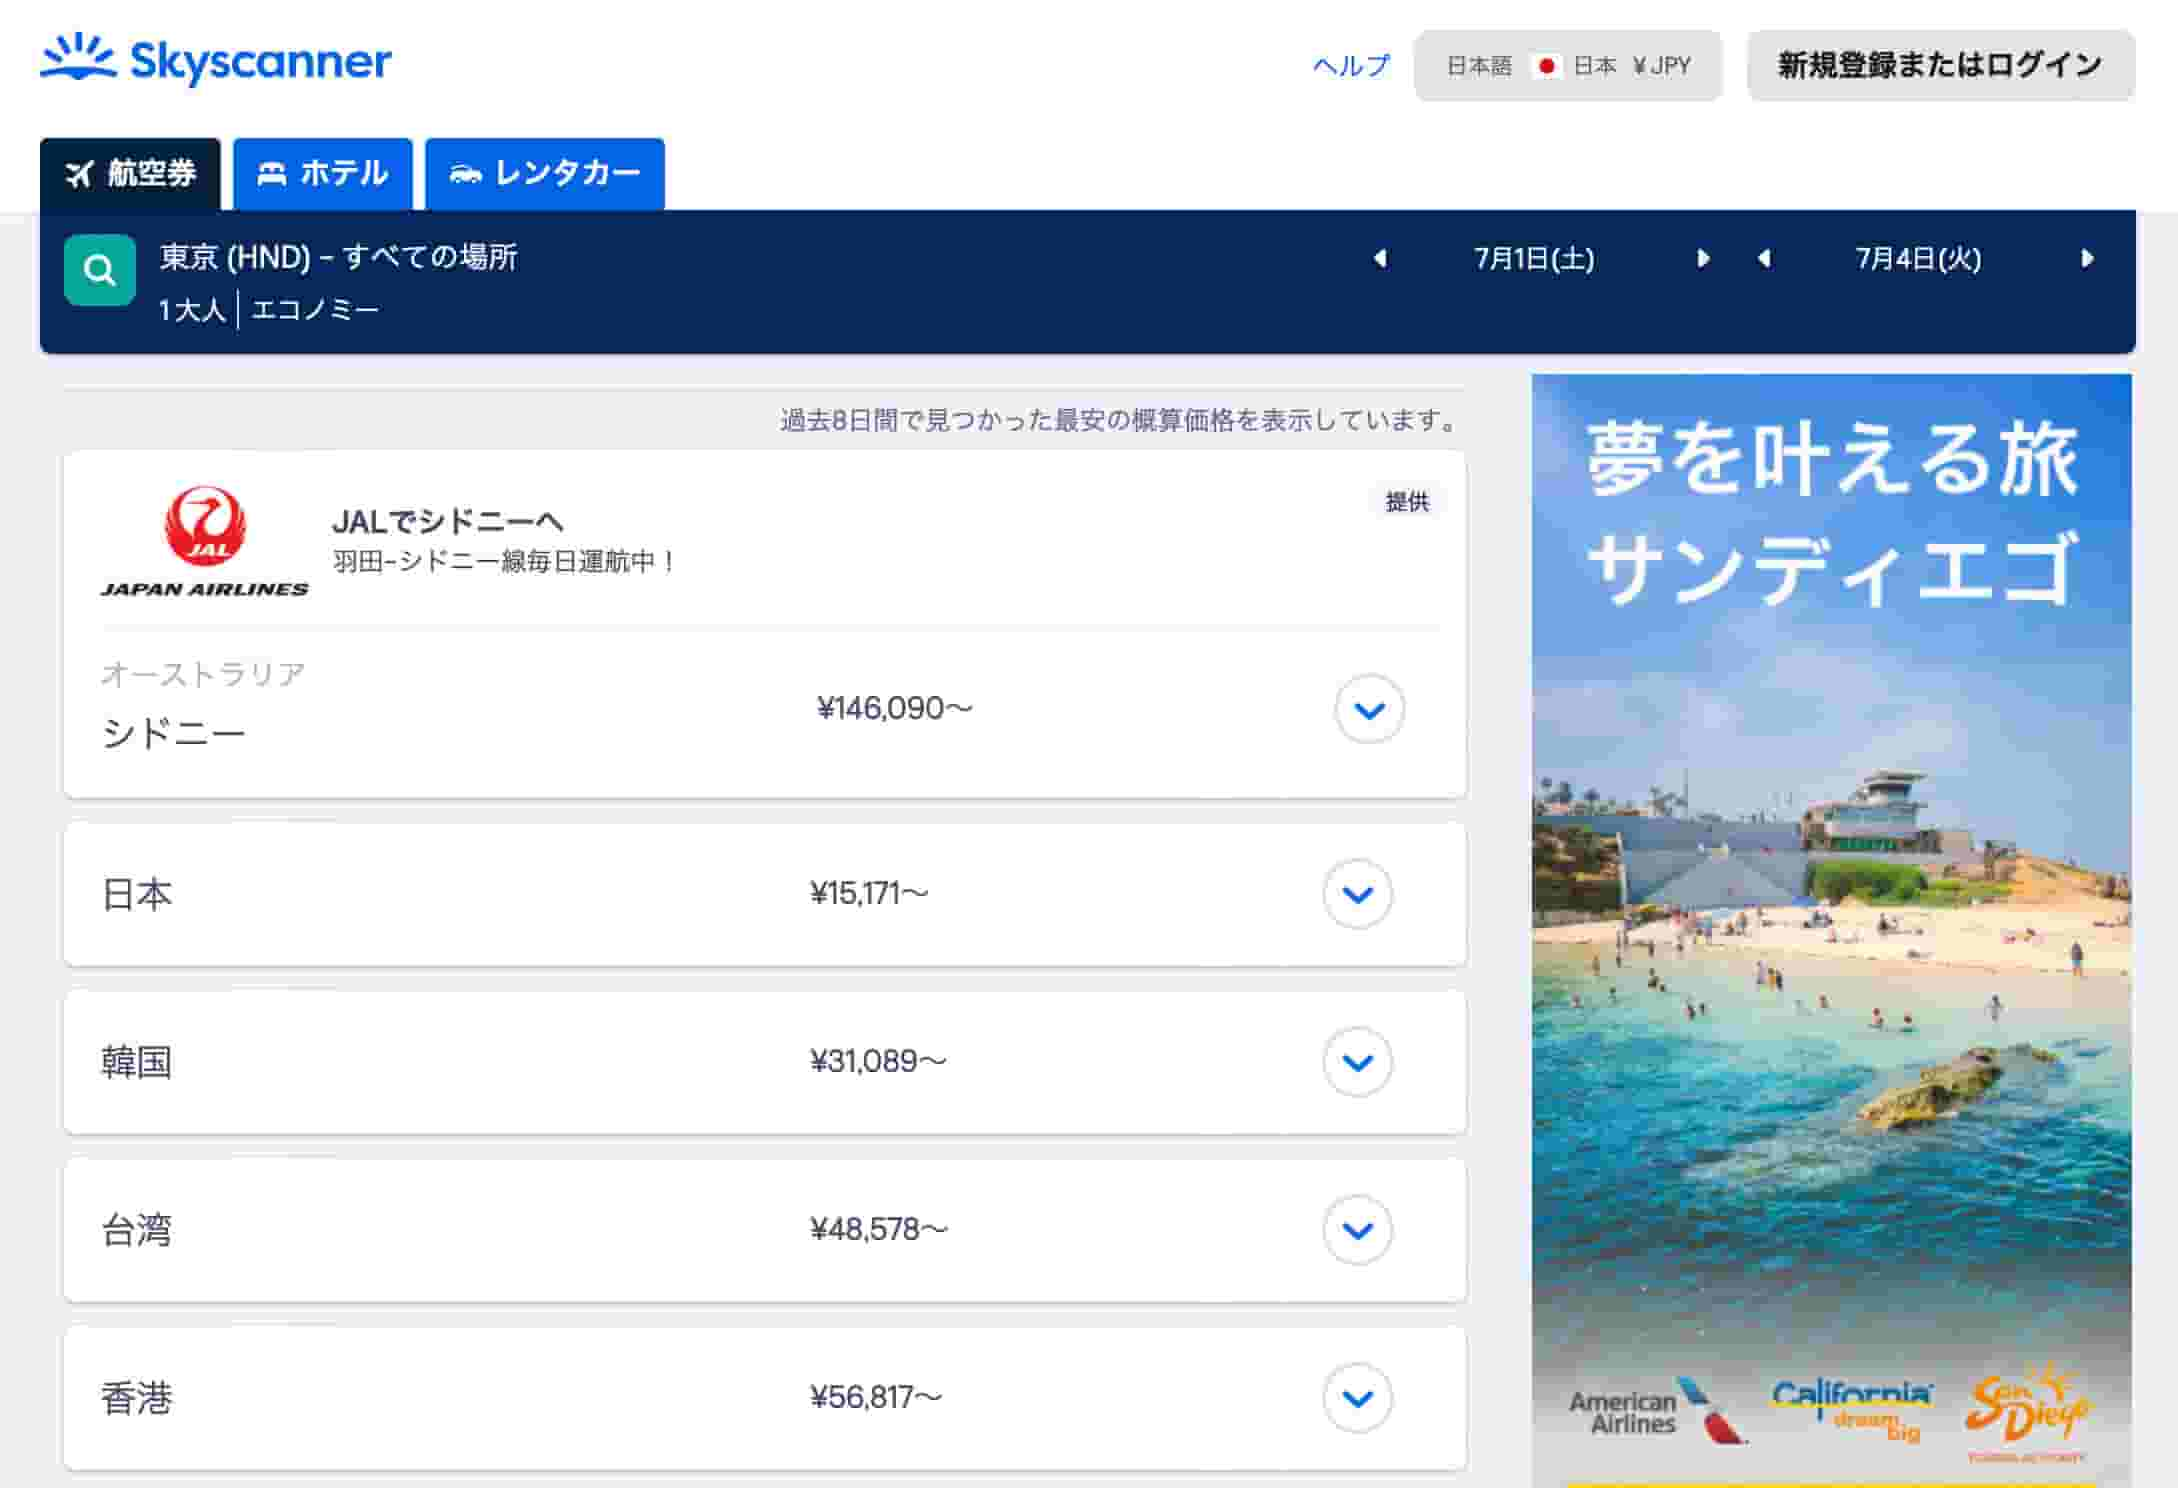Click 羽田-シドニー線毎日運航中！ subtitle
The width and height of the screenshot is (2178, 1488).
(x=506, y=561)
